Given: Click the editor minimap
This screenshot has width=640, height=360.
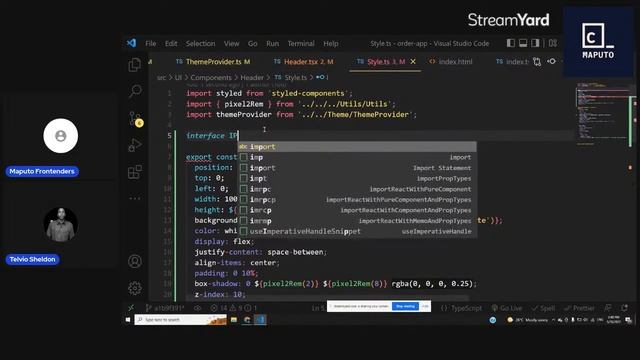Looking at the screenshot, I should 603,114.
